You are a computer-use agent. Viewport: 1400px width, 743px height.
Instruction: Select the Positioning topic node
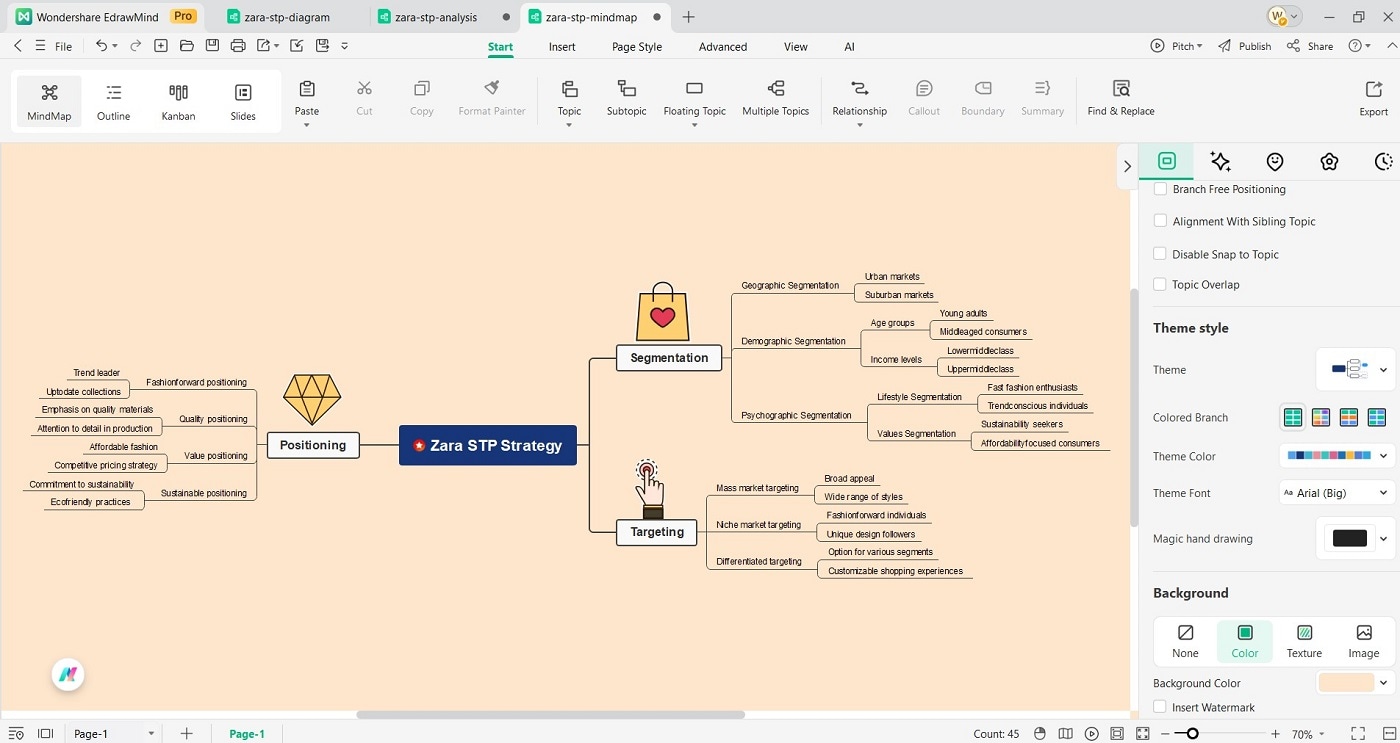tap(313, 445)
